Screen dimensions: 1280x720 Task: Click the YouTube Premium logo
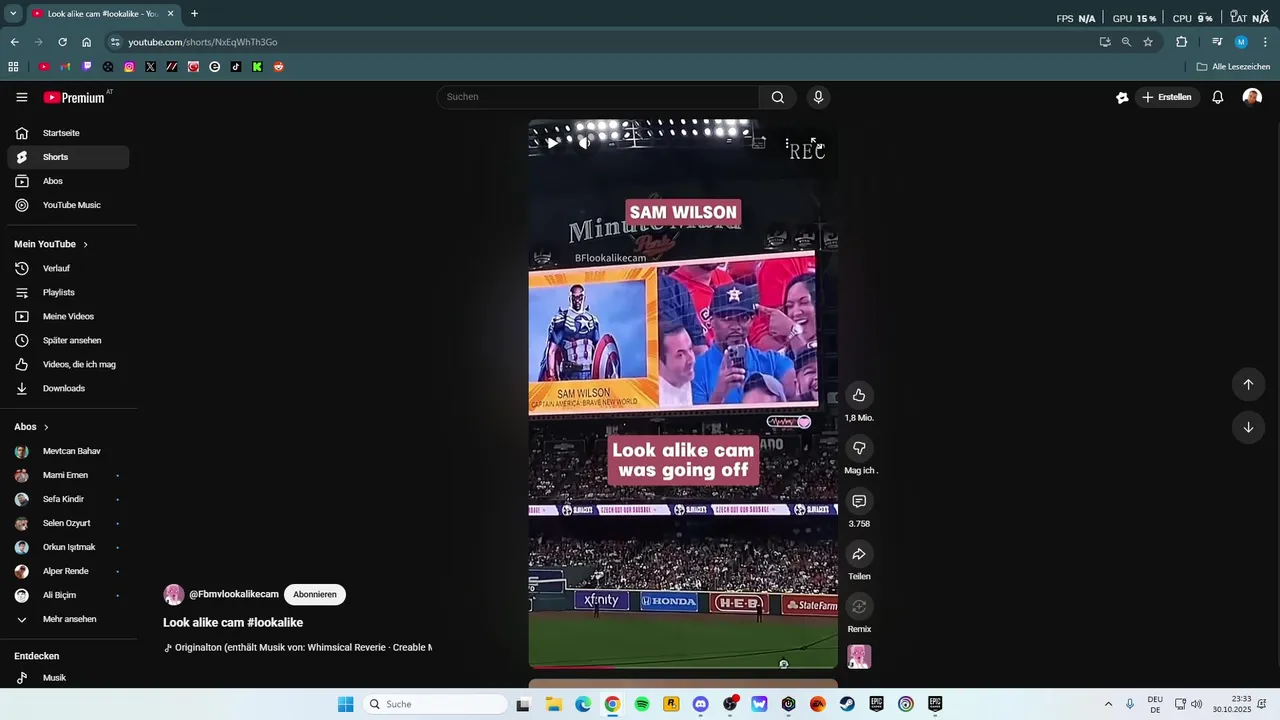point(74,97)
